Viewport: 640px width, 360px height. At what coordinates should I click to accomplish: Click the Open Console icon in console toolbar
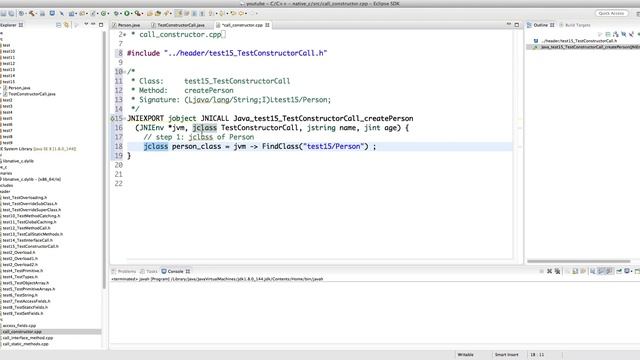tap(637, 271)
